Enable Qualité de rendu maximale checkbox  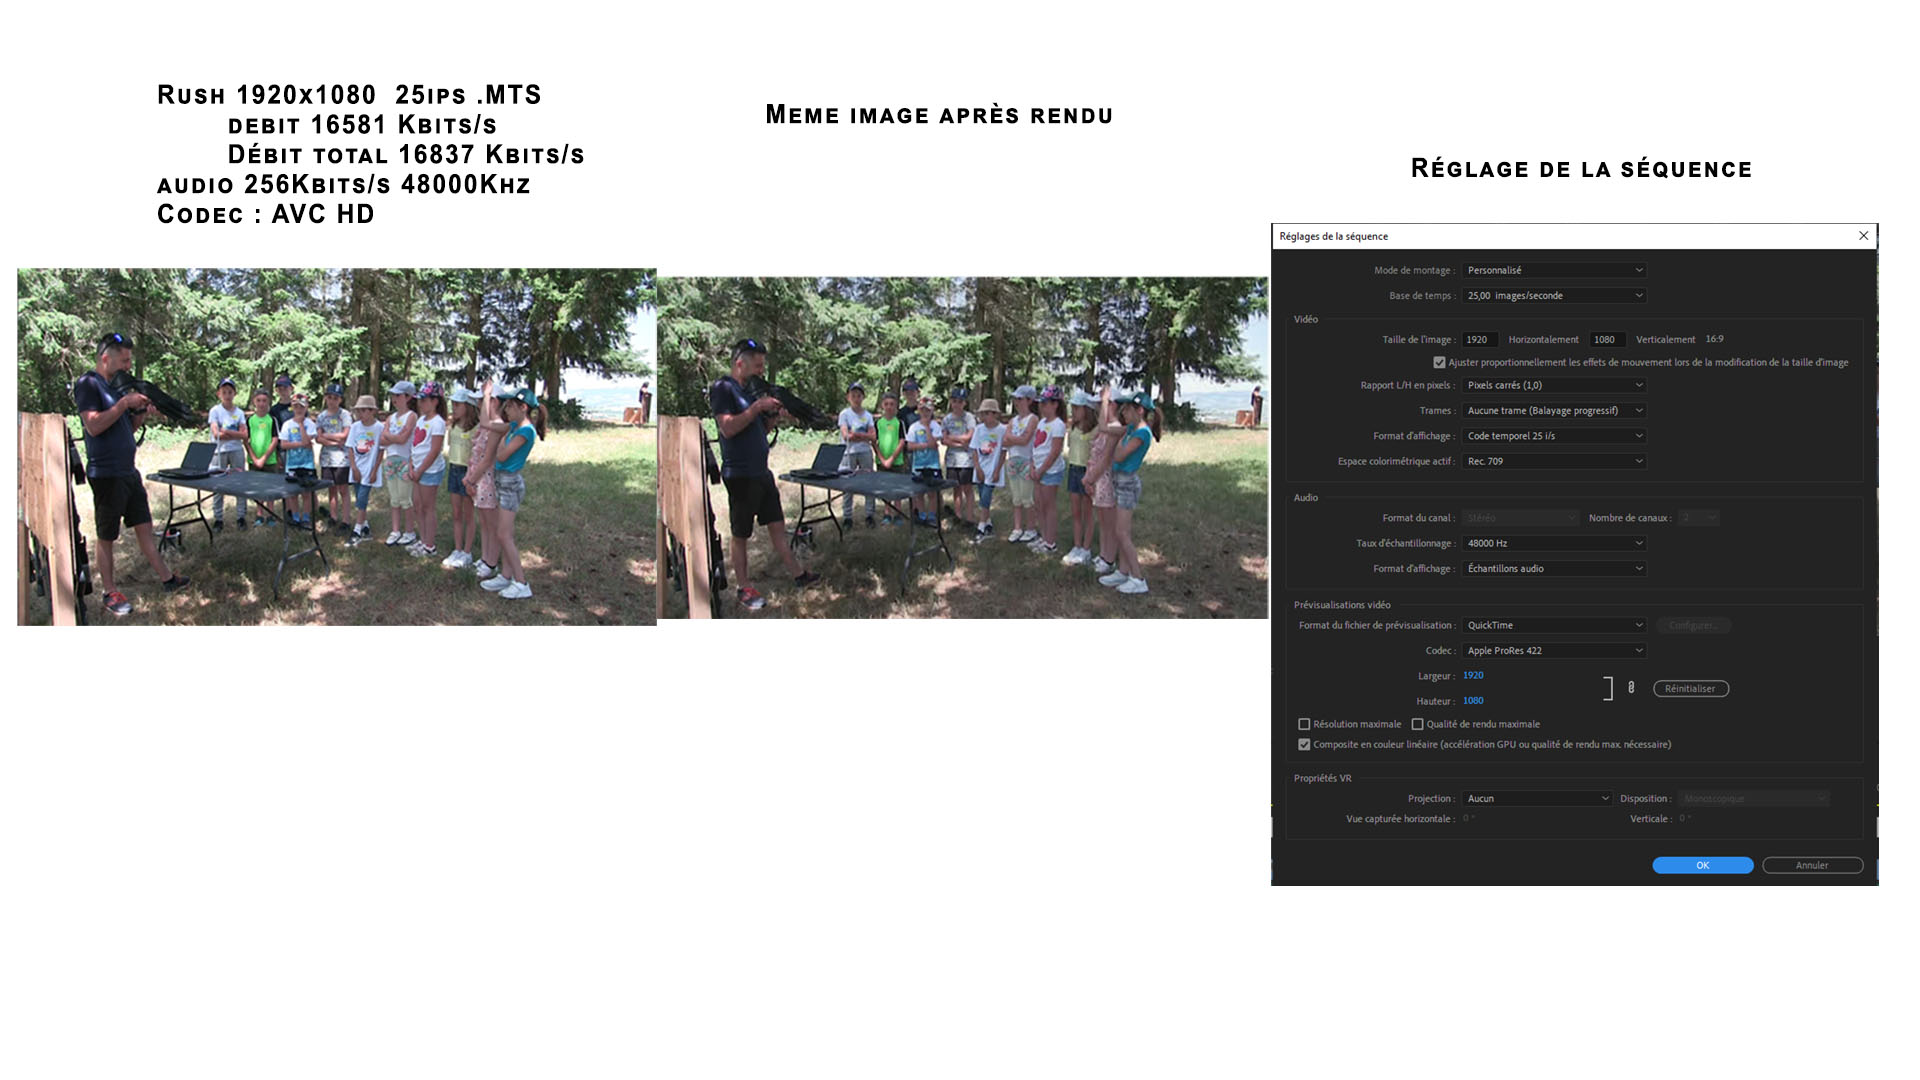[1417, 724]
